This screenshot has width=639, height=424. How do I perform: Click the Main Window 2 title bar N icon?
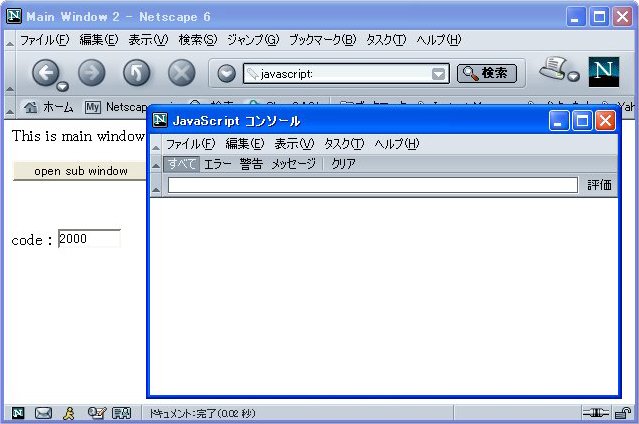(14, 16)
